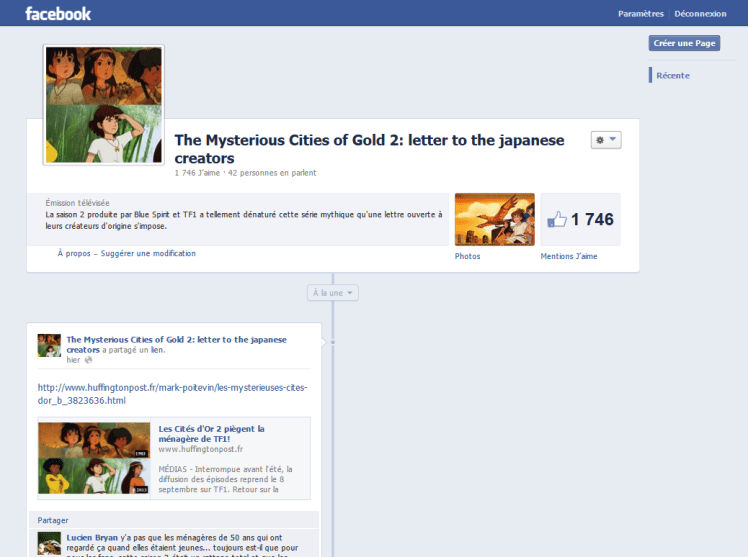Screen dimensions: 748x557
Task: Click Lucien Bryan's avatar in the comments
Action: (49, 543)
